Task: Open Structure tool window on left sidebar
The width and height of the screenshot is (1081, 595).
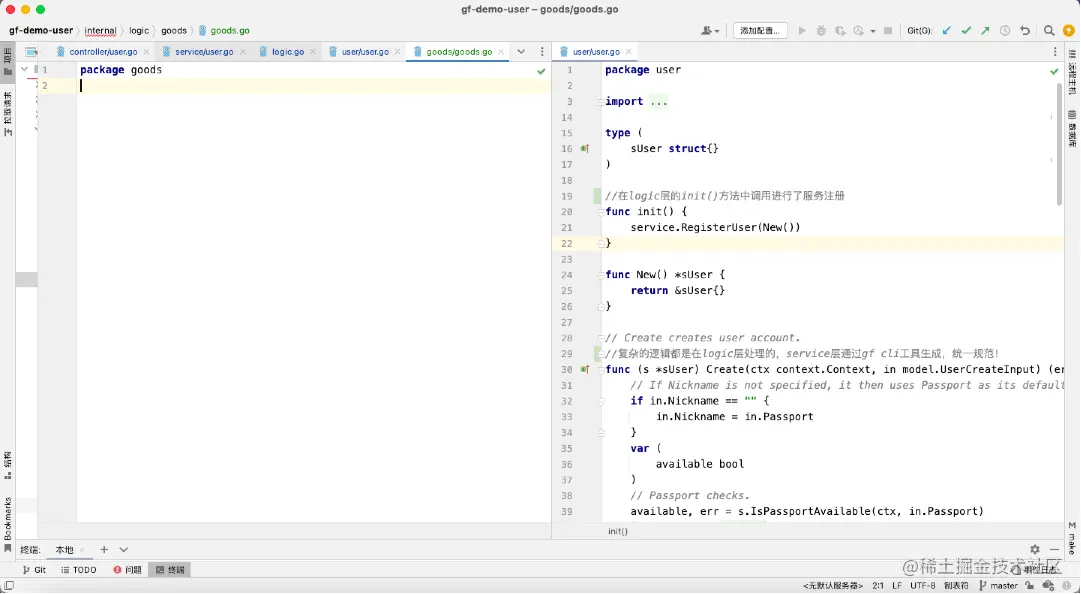Action: pos(8,465)
